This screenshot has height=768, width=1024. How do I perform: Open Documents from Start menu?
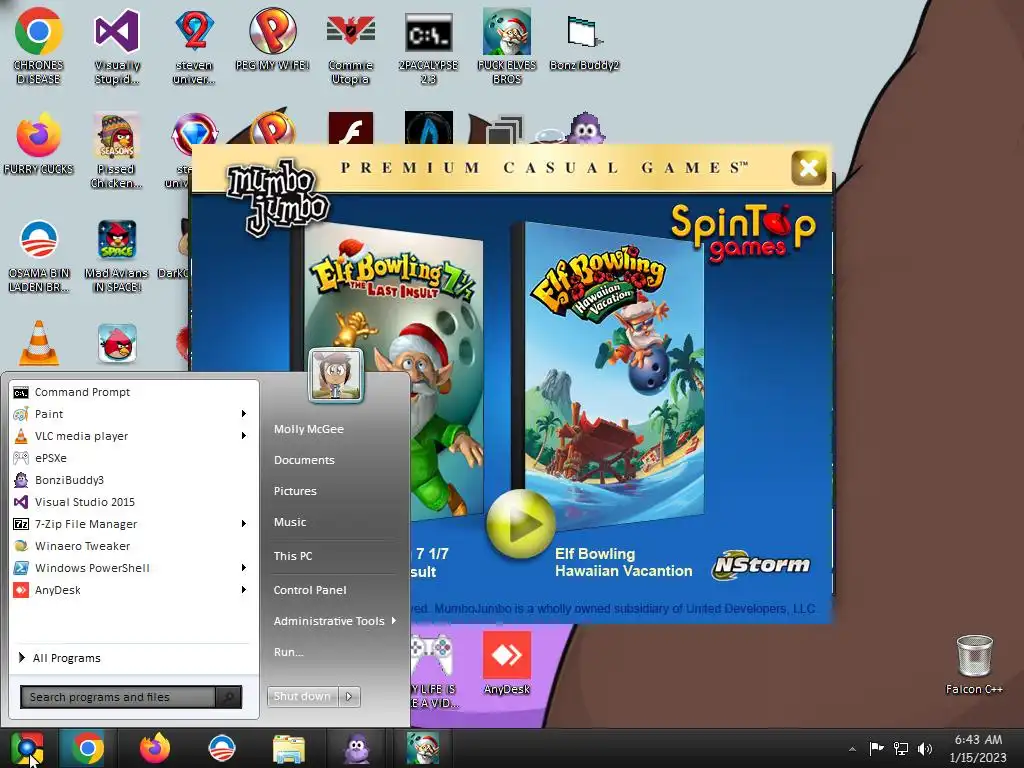click(x=304, y=460)
